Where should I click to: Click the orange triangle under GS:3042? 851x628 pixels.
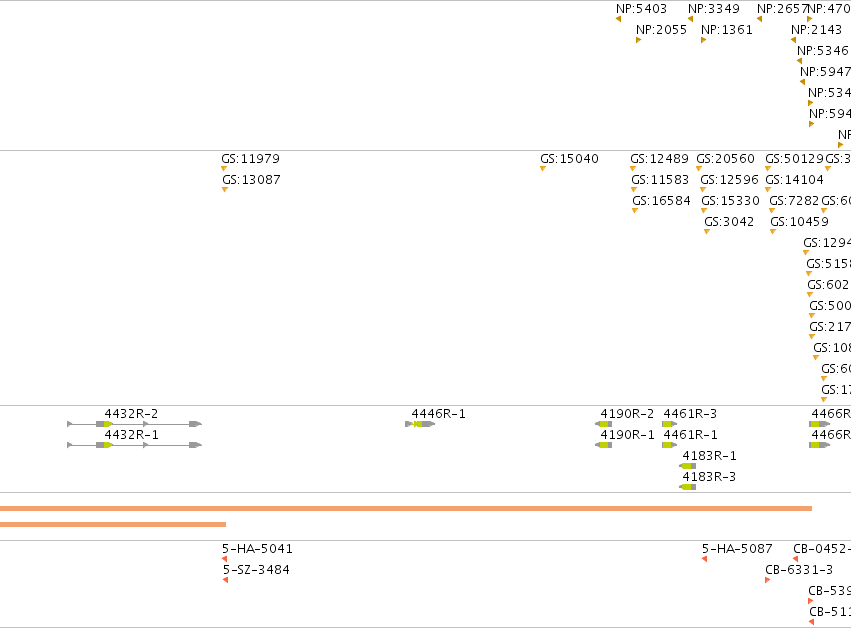tap(707, 231)
